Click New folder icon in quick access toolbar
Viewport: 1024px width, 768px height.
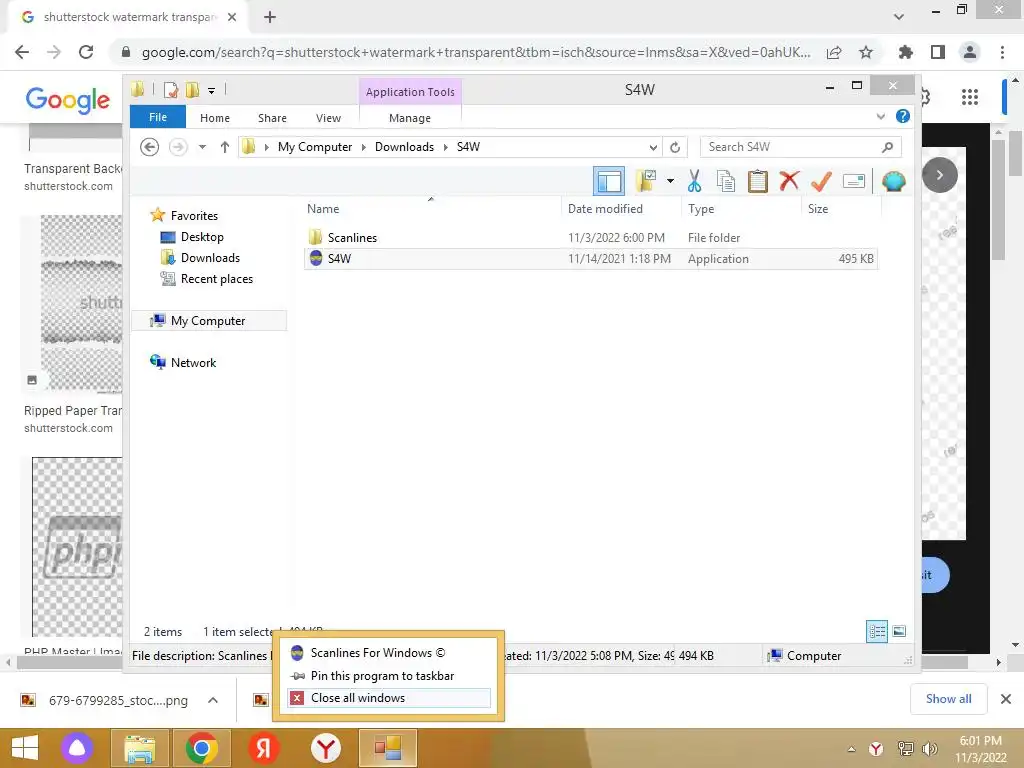(x=192, y=90)
